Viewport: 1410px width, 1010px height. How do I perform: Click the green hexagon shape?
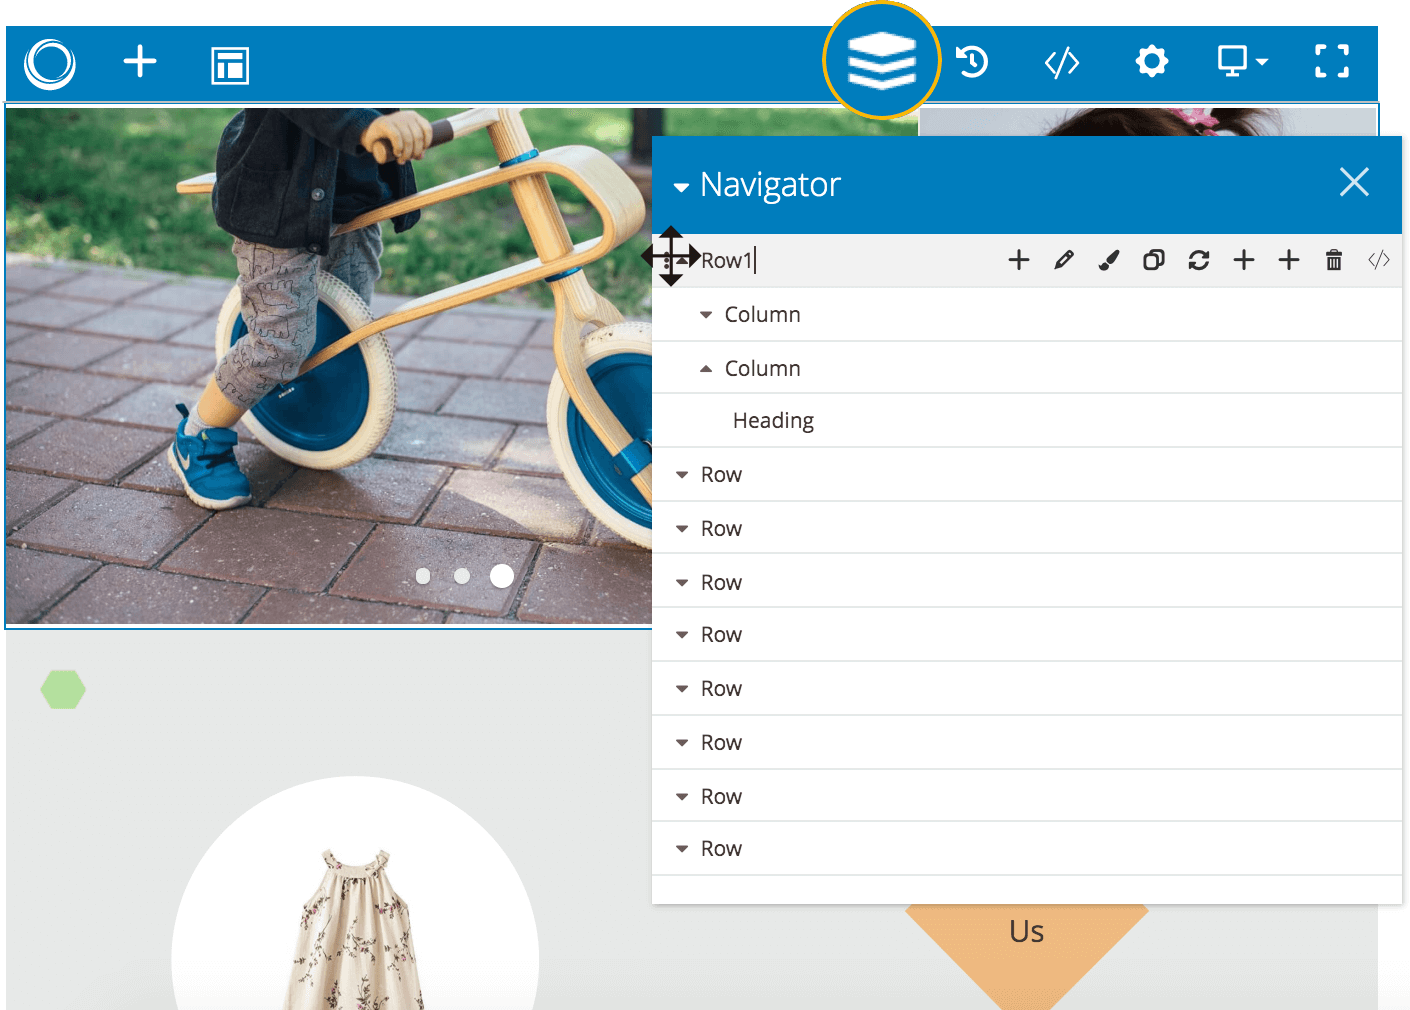63,690
